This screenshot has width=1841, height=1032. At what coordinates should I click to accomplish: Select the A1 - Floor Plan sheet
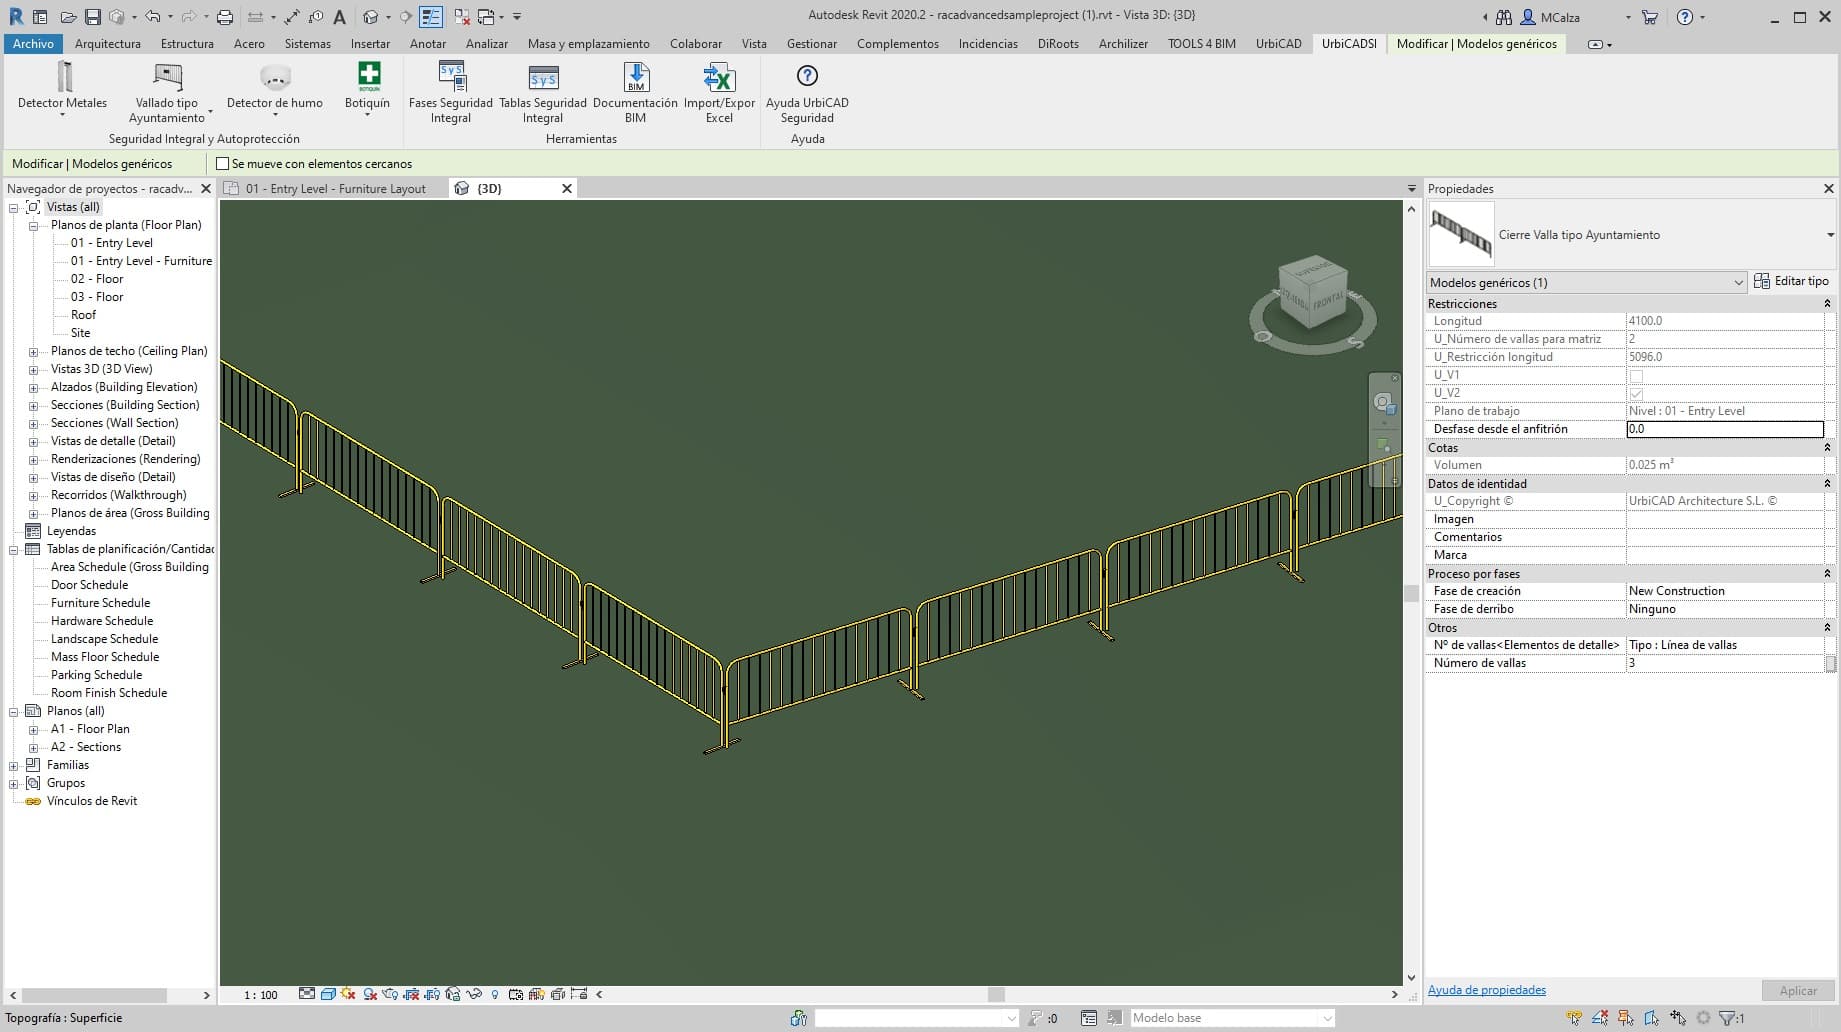point(90,729)
